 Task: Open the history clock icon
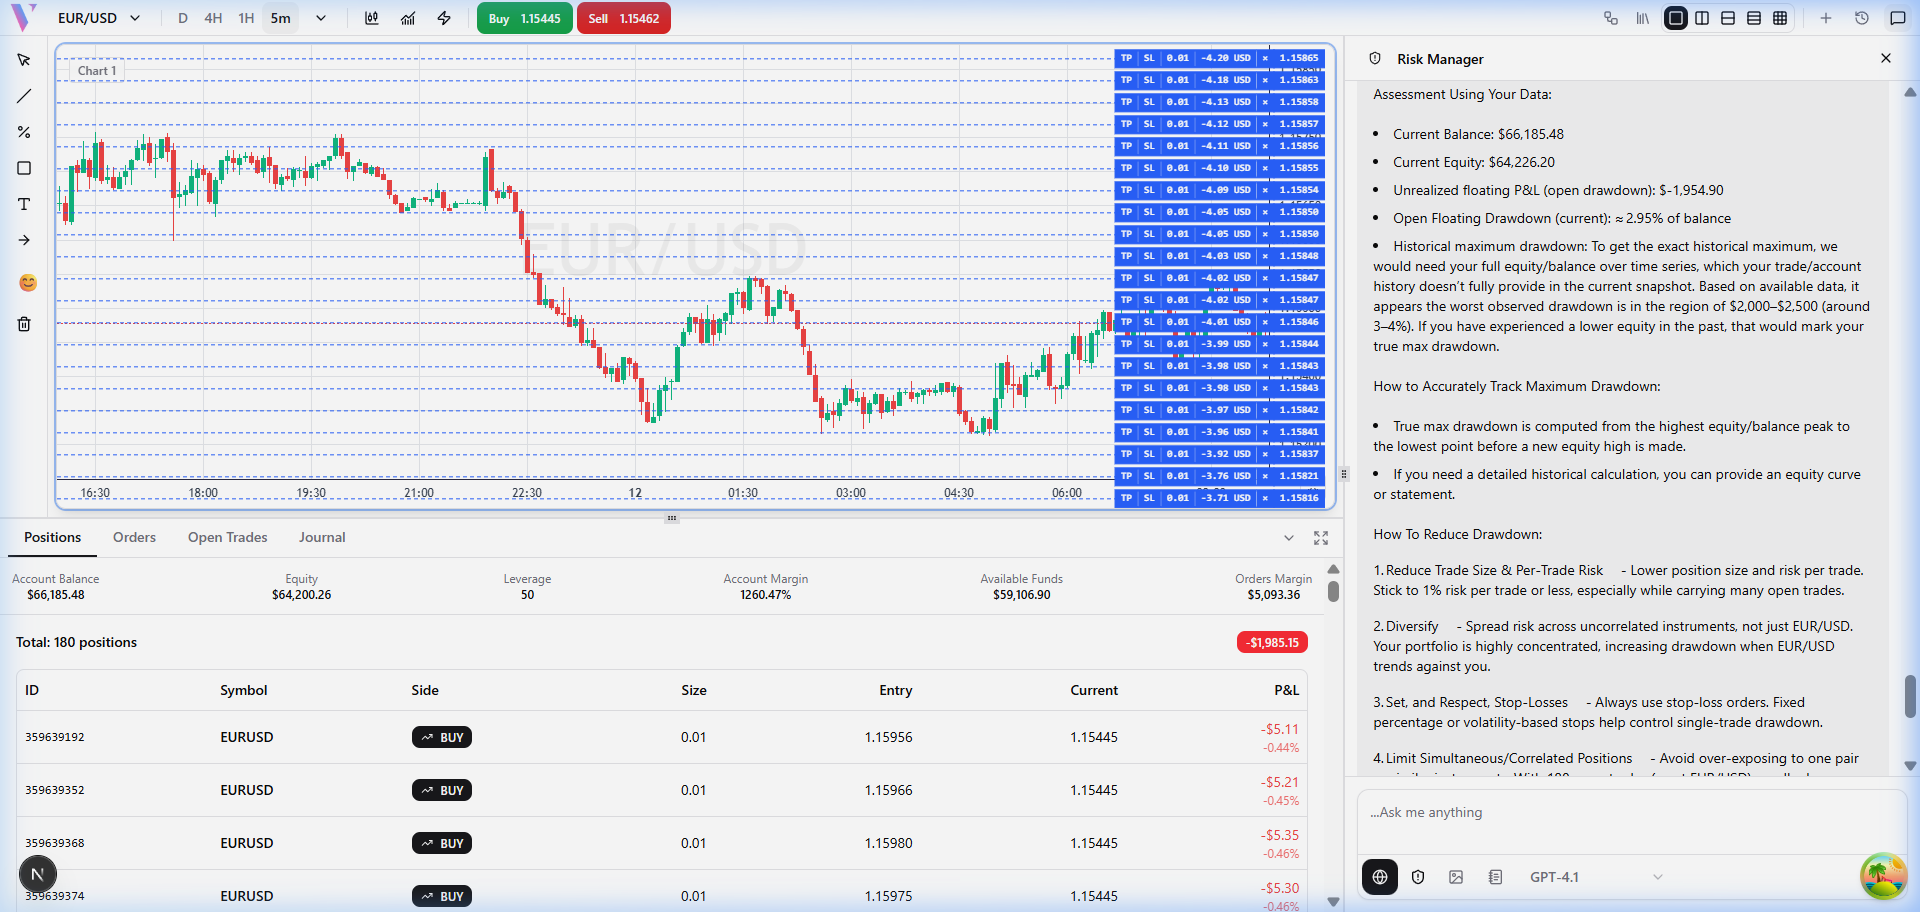(1862, 18)
